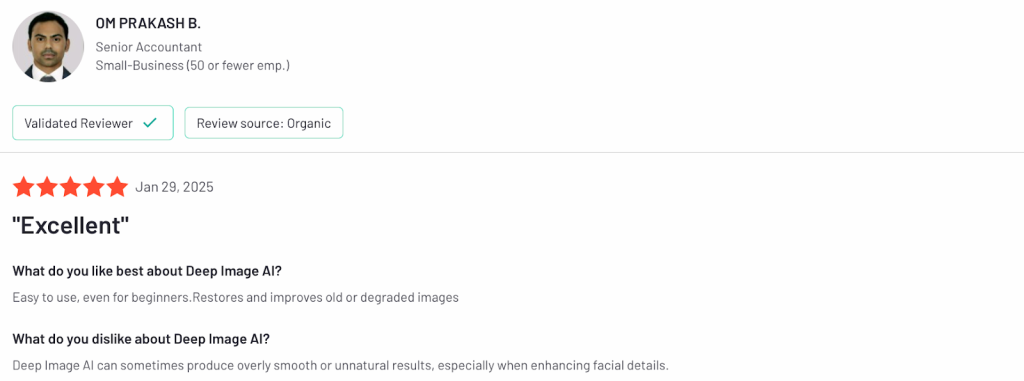Select the first rating star
1024x381 pixels.
point(24,187)
